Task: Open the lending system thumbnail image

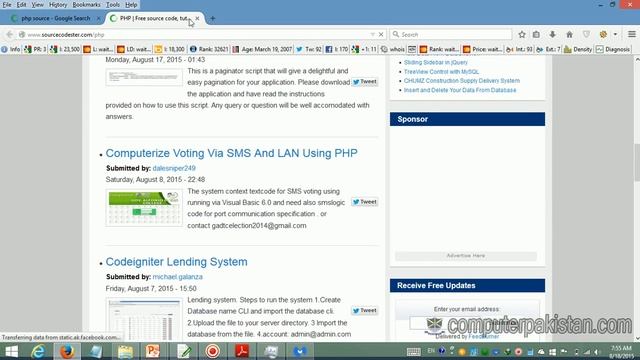Action: pos(144,320)
